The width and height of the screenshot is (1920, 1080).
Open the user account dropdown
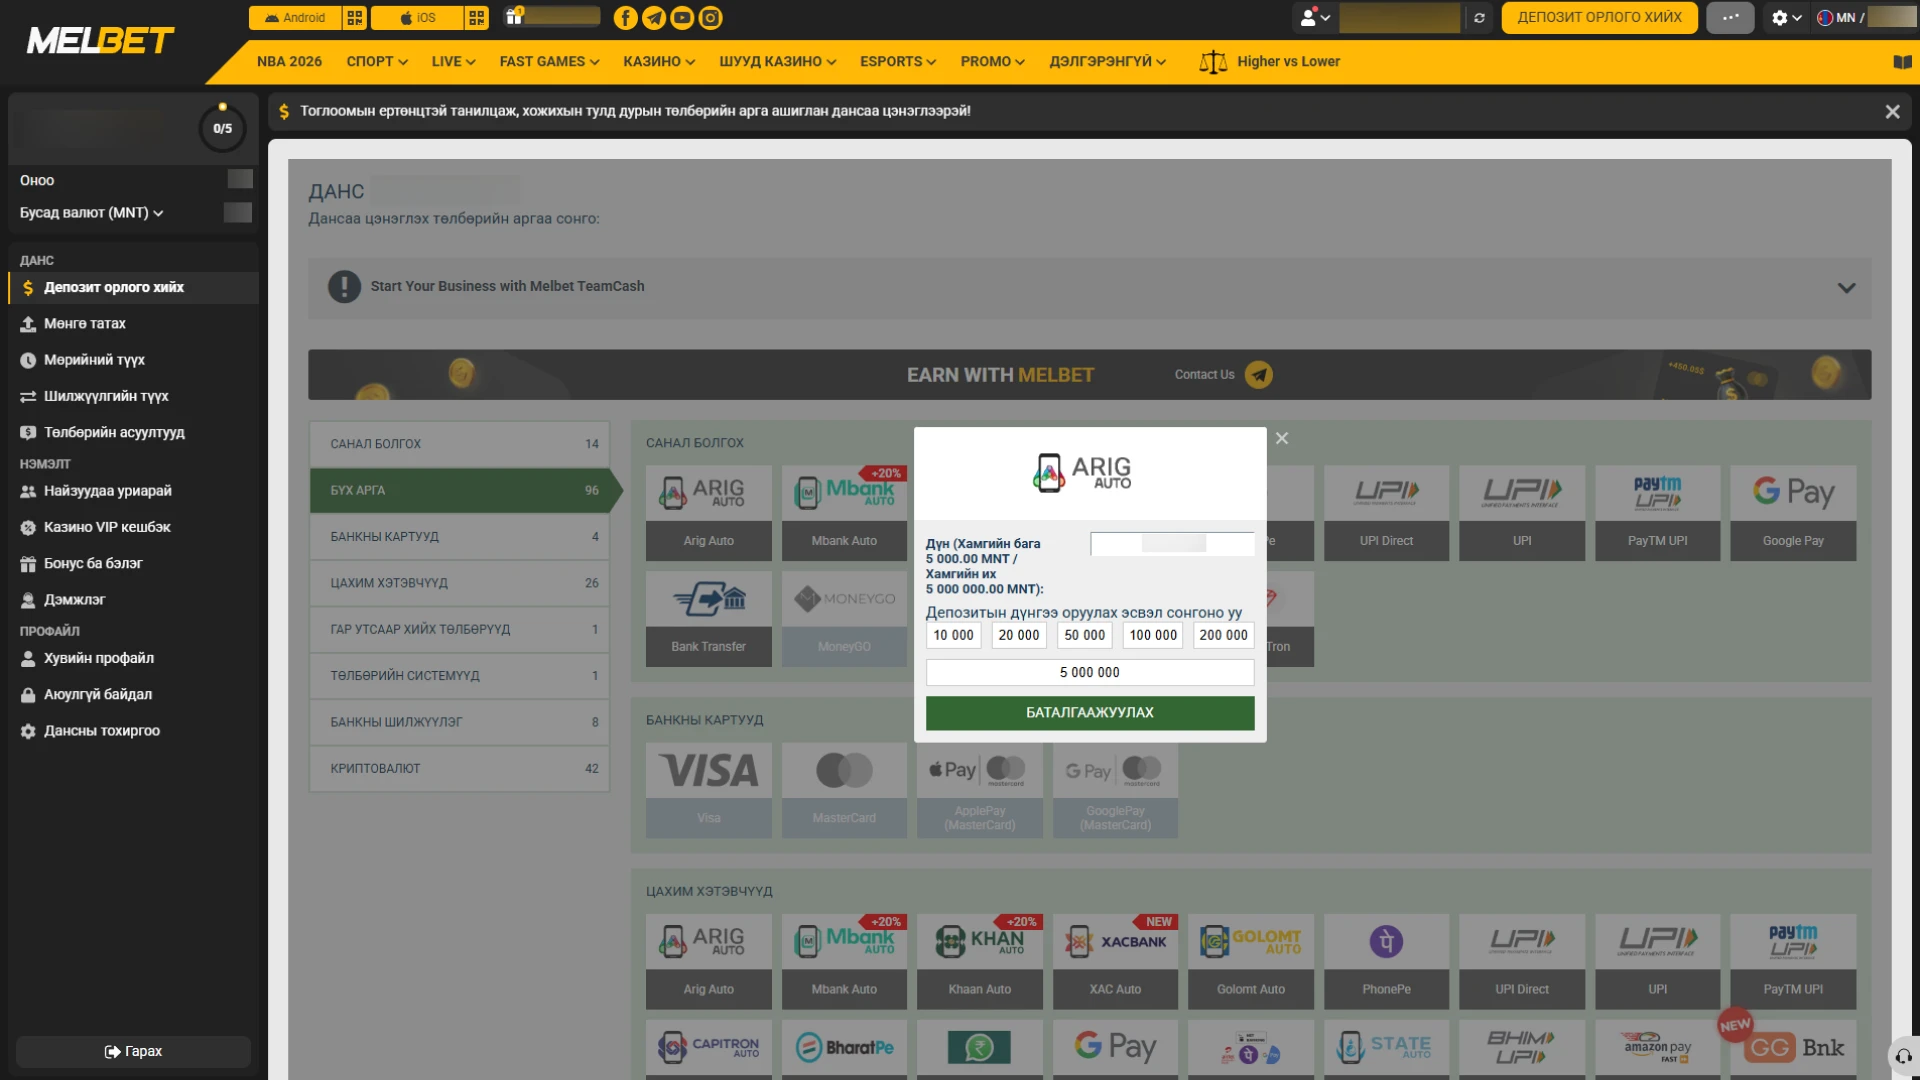[x=1315, y=18]
